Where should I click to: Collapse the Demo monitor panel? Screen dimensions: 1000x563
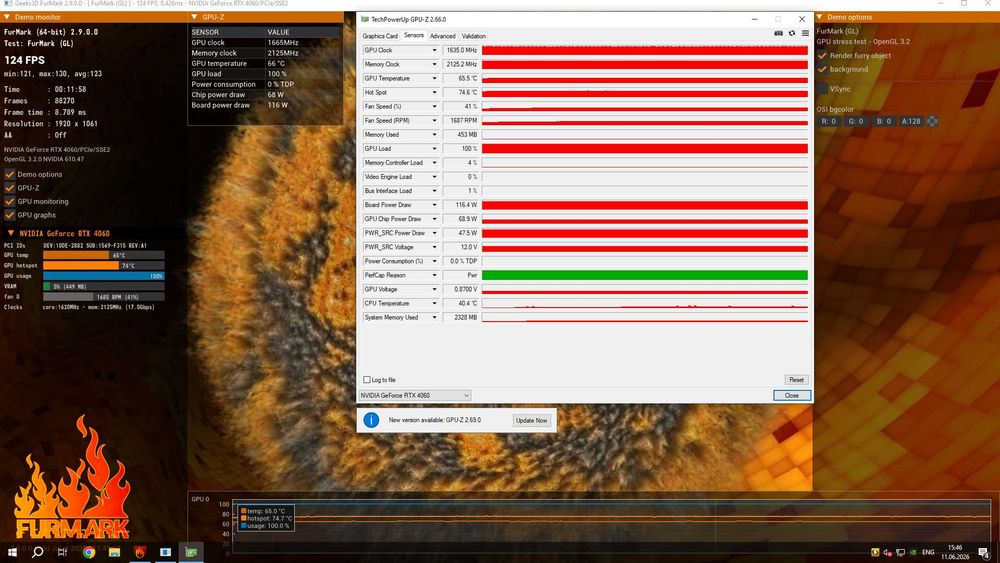coord(7,17)
